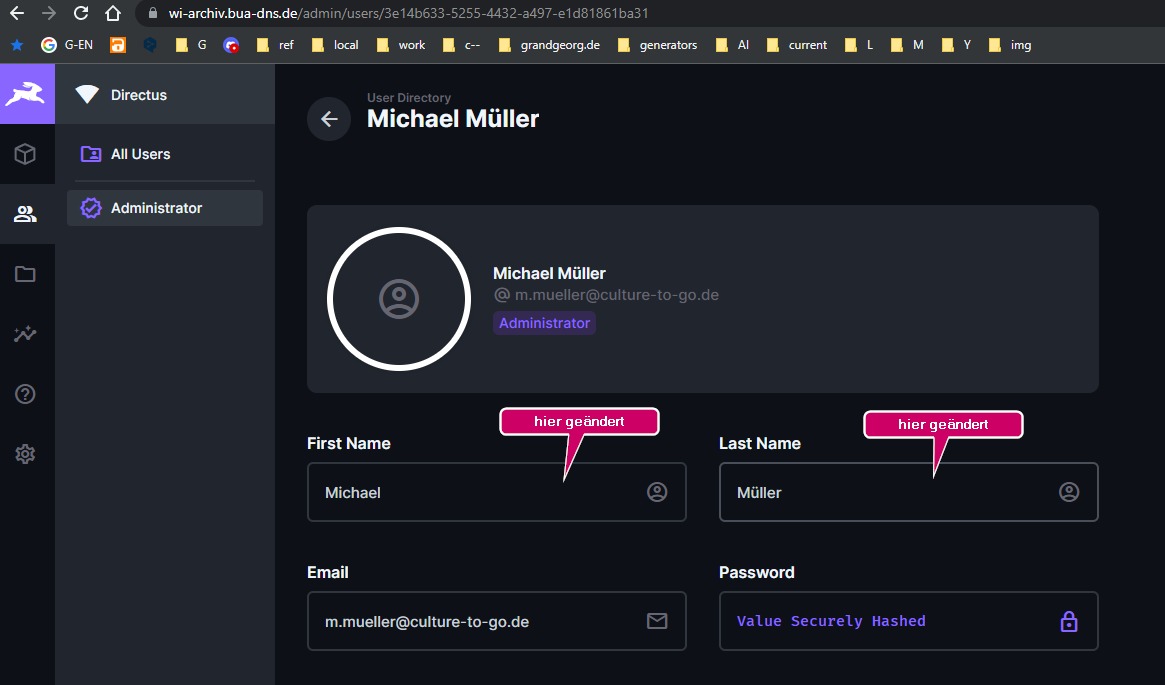Open the File Library folder icon
Screen dimensions: 1165x685
26,273
